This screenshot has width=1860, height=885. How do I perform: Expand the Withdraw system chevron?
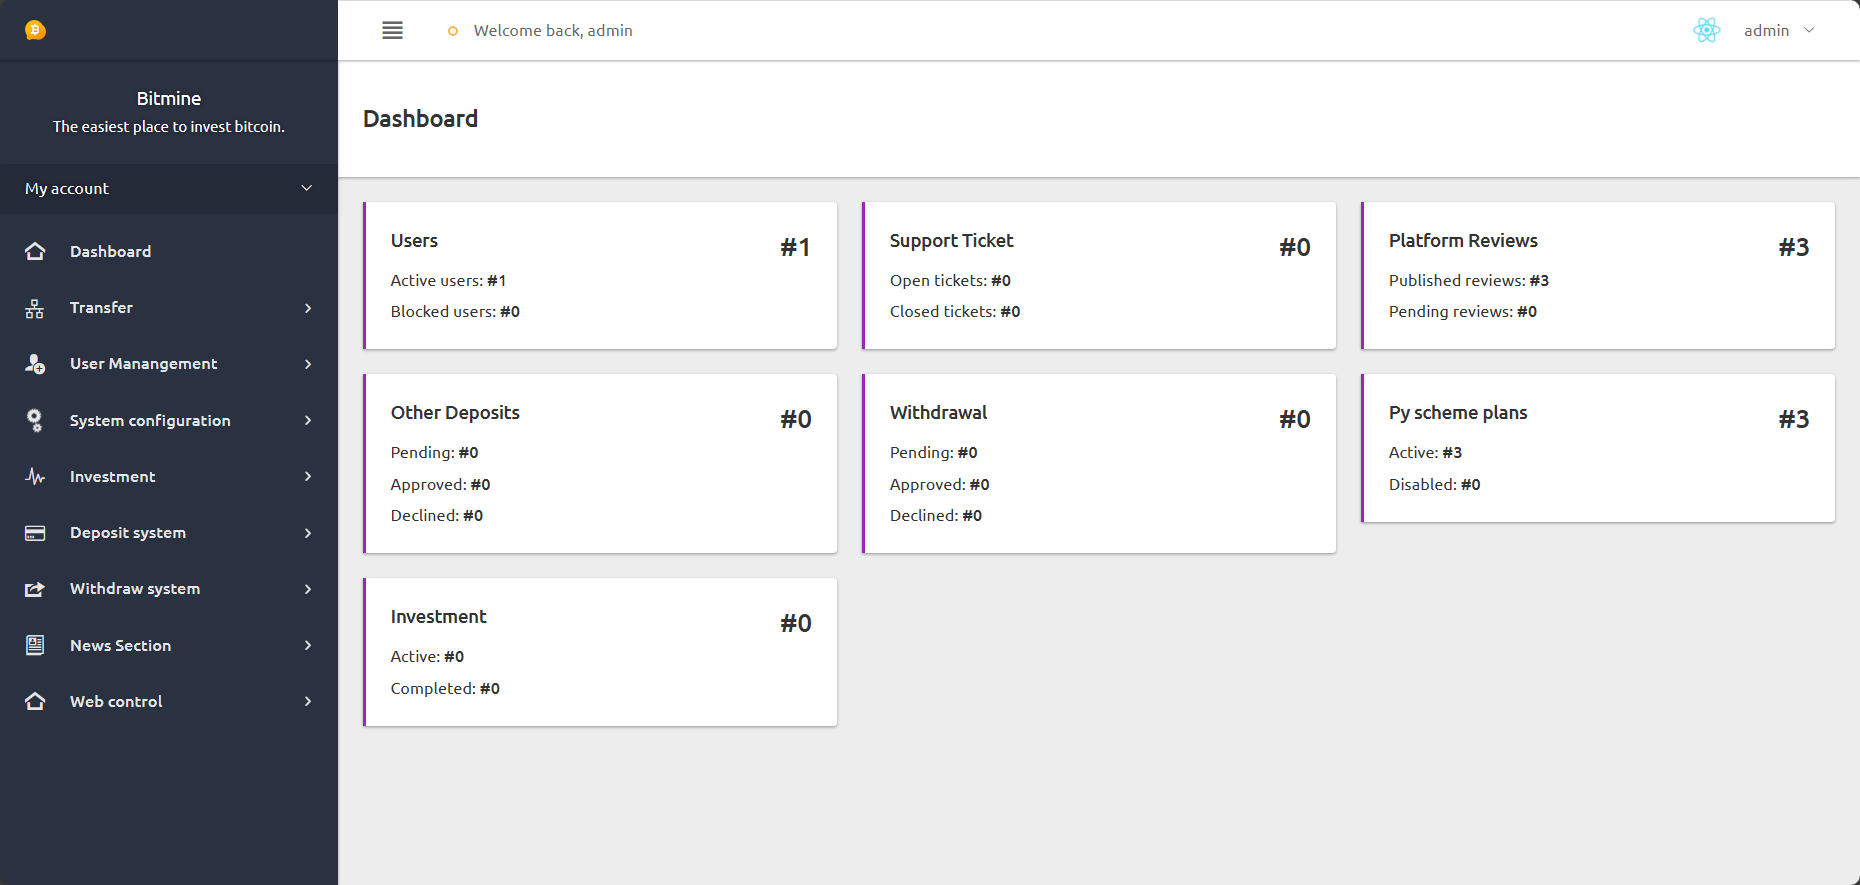tap(308, 589)
